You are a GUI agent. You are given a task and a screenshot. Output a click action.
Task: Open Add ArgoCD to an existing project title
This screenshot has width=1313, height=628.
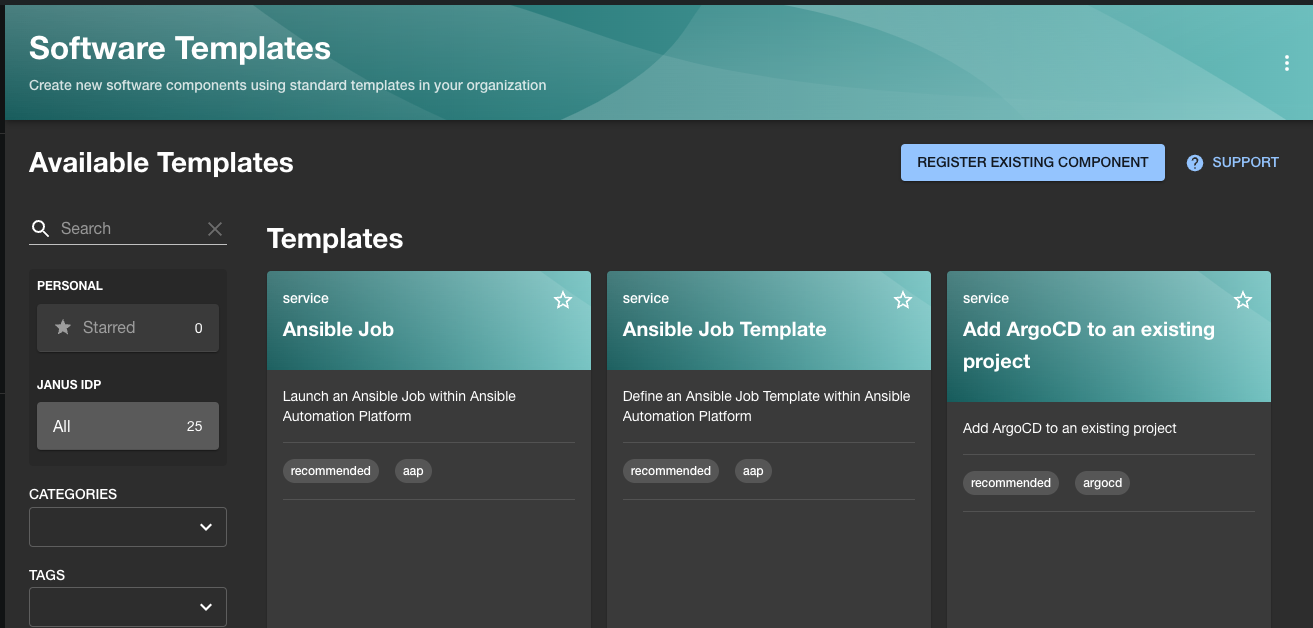[x=1089, y=345]
